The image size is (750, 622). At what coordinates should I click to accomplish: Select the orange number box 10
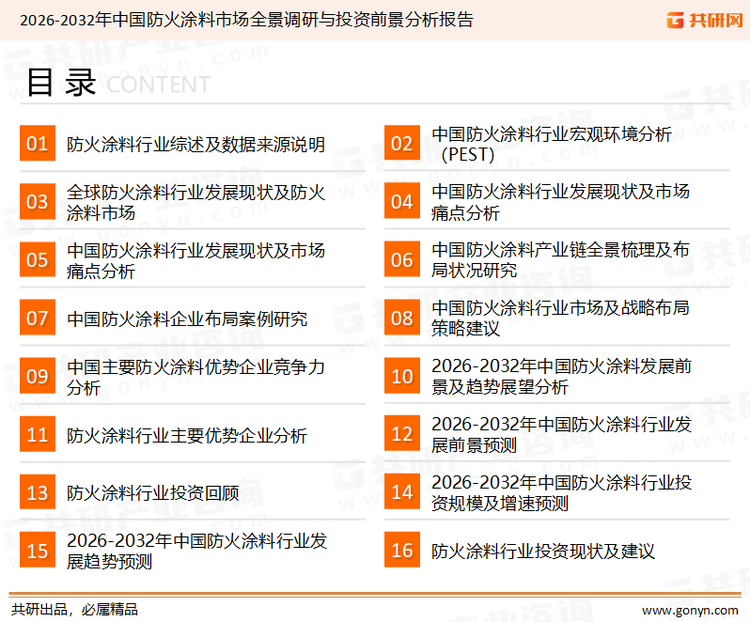402,376
